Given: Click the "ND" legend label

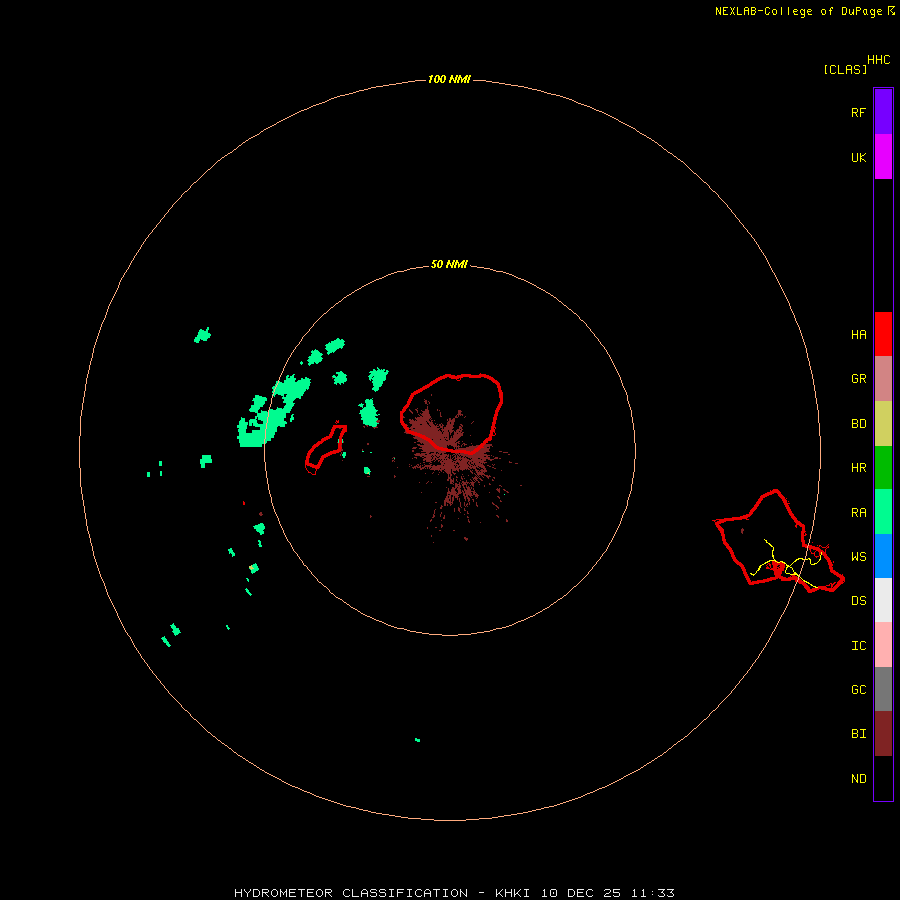Looking at the screenshot, I should [x=859, y=779].
